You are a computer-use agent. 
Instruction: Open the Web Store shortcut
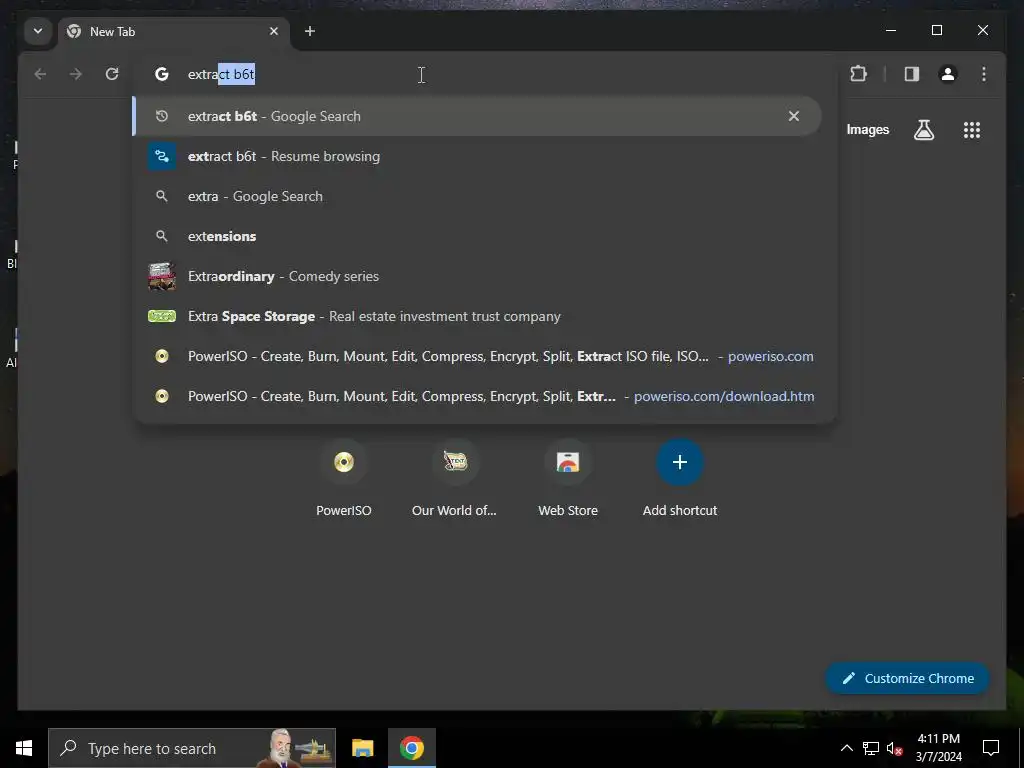pos(568,479)
